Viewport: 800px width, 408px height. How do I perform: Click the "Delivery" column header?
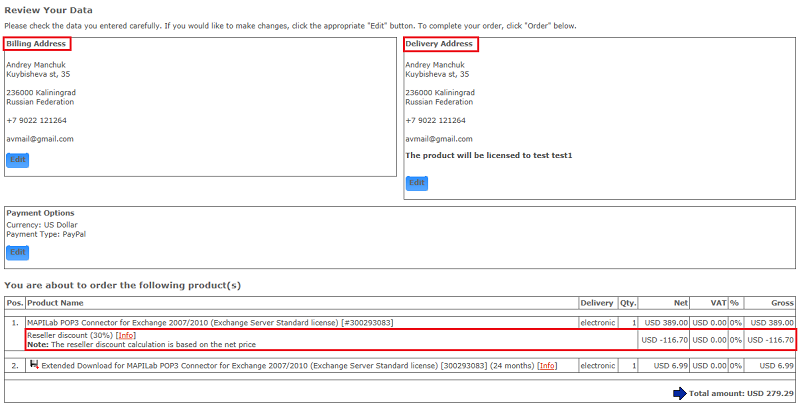pos(596,303)
